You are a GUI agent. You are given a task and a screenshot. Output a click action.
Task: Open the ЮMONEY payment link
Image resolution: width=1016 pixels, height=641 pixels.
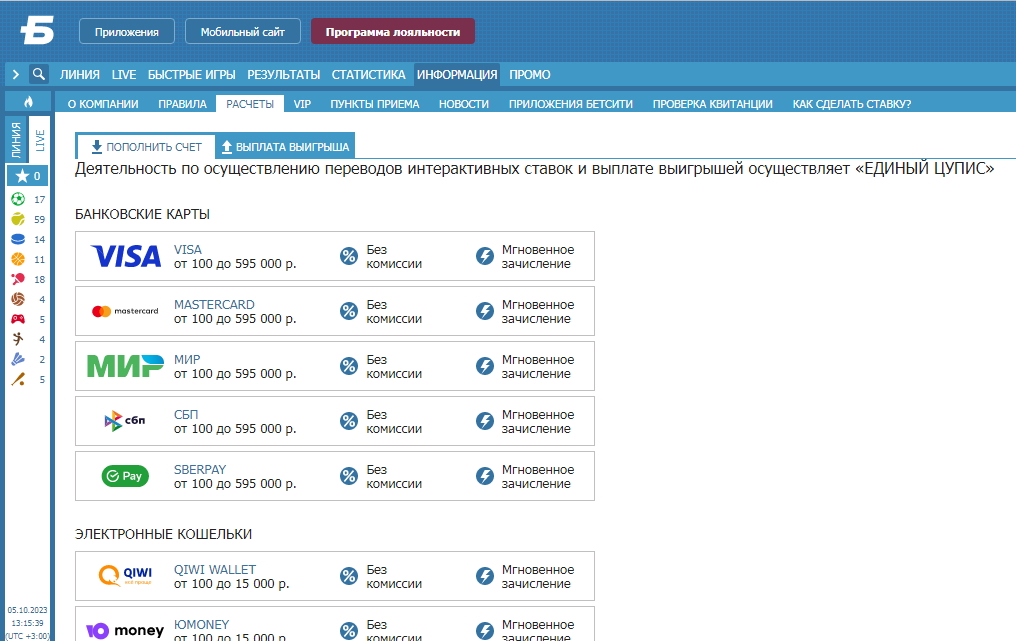coord(202,625)
